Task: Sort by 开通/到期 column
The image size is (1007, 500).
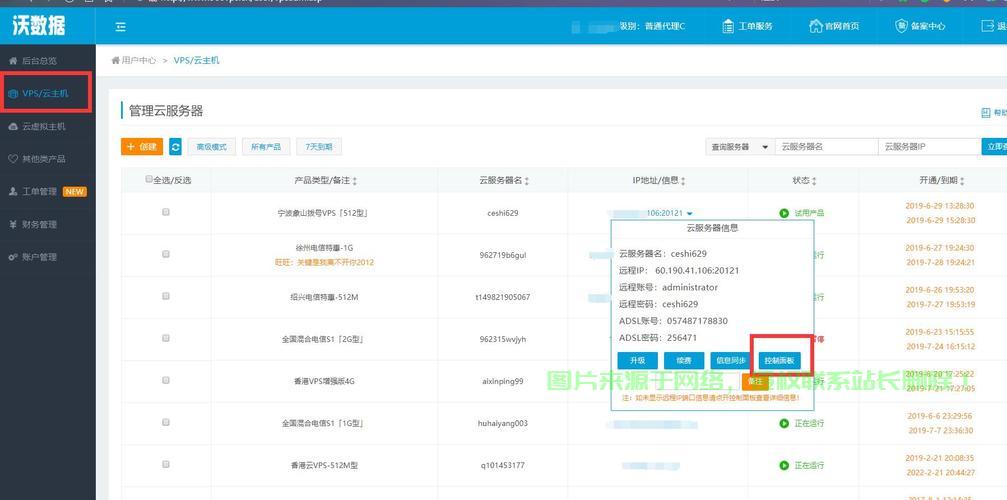Action: 941,181
